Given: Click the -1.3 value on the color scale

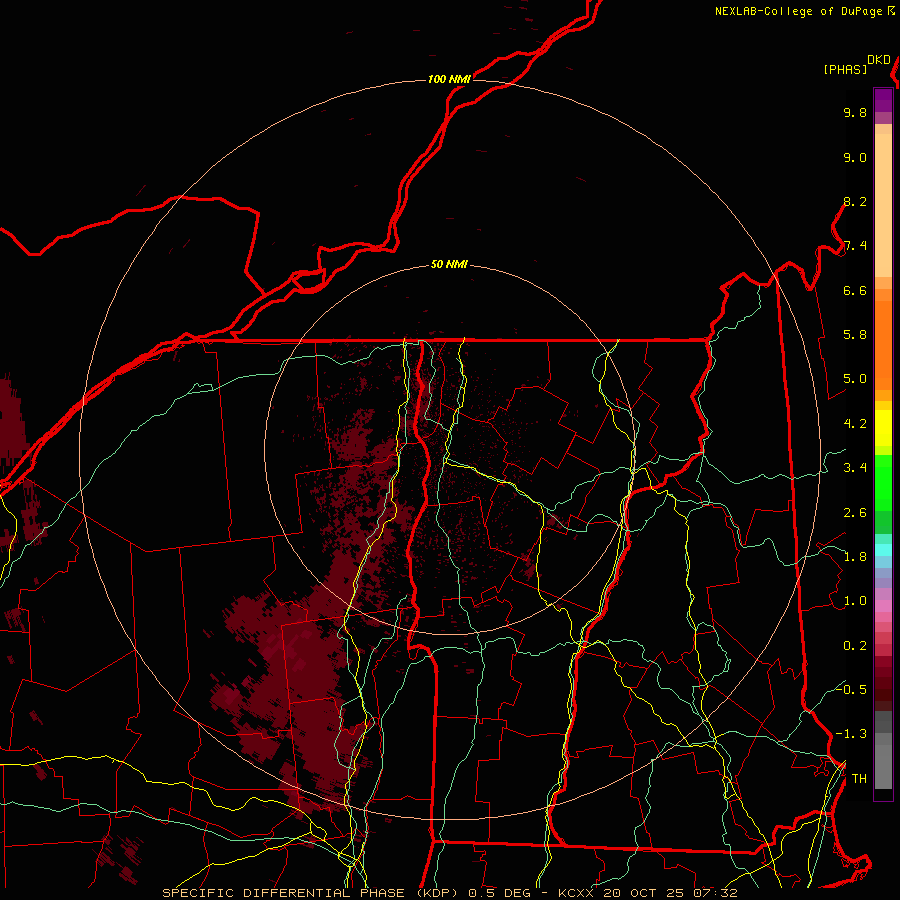Looking at the screenshot, I should pos(852,734).
